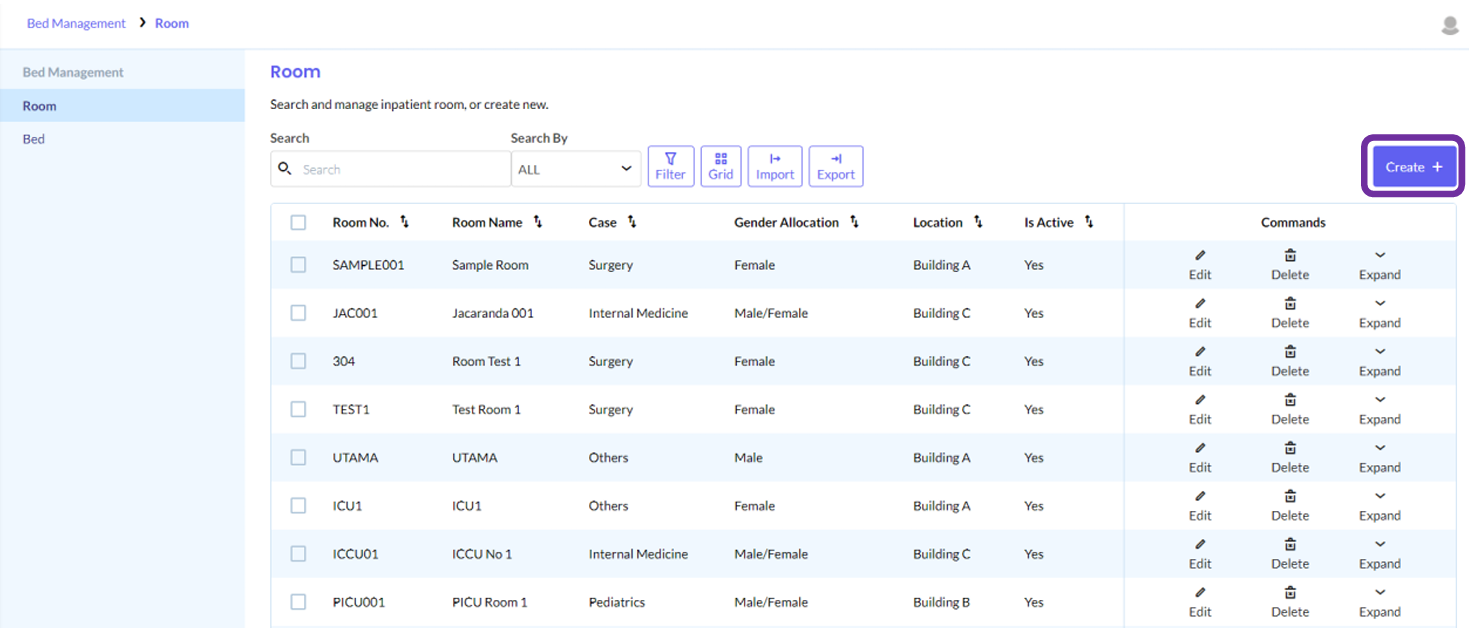
Task: Delete the ICCU01 room
Action: click(1290, 553)
